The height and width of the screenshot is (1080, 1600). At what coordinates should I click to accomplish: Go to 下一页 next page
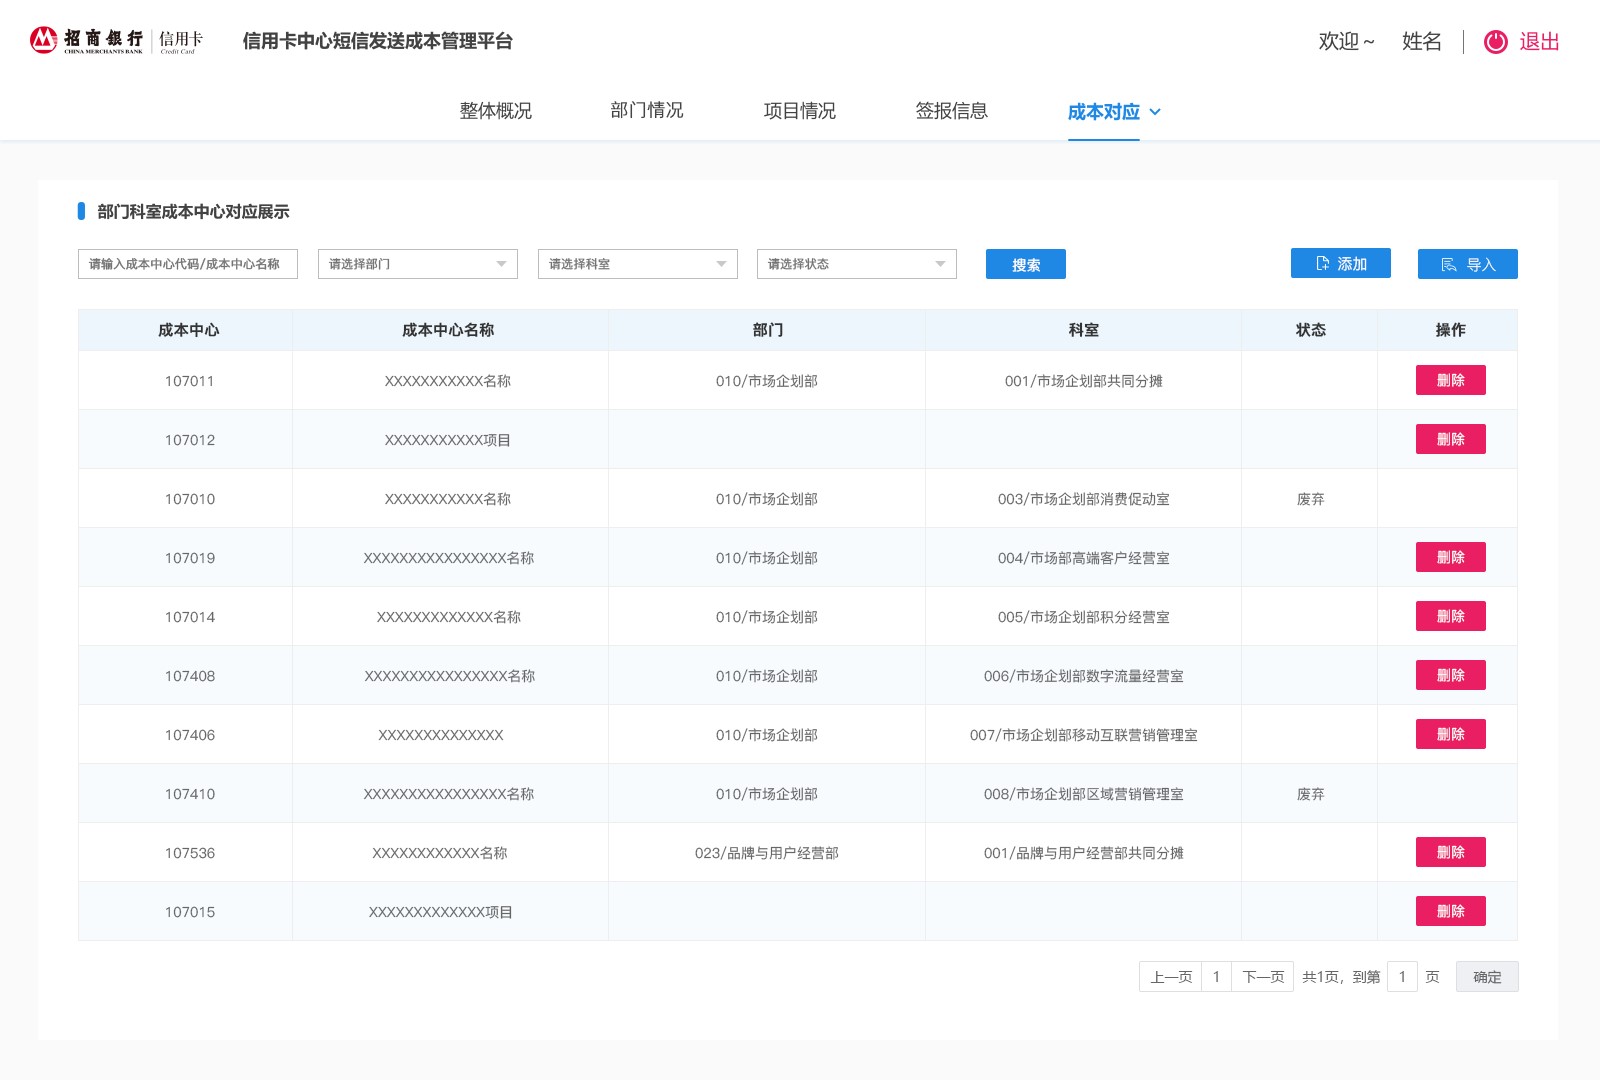click(1263, 977)
